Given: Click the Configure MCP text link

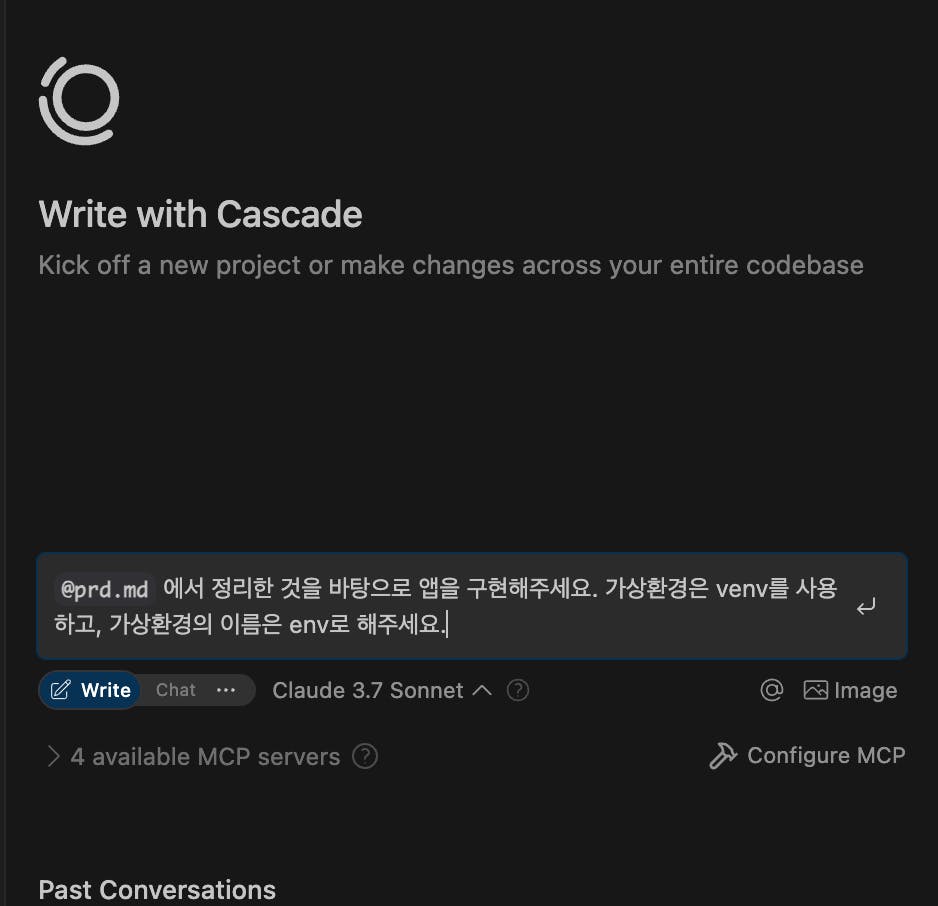Looking at the screenshot, I should click(x=826, y=756).
